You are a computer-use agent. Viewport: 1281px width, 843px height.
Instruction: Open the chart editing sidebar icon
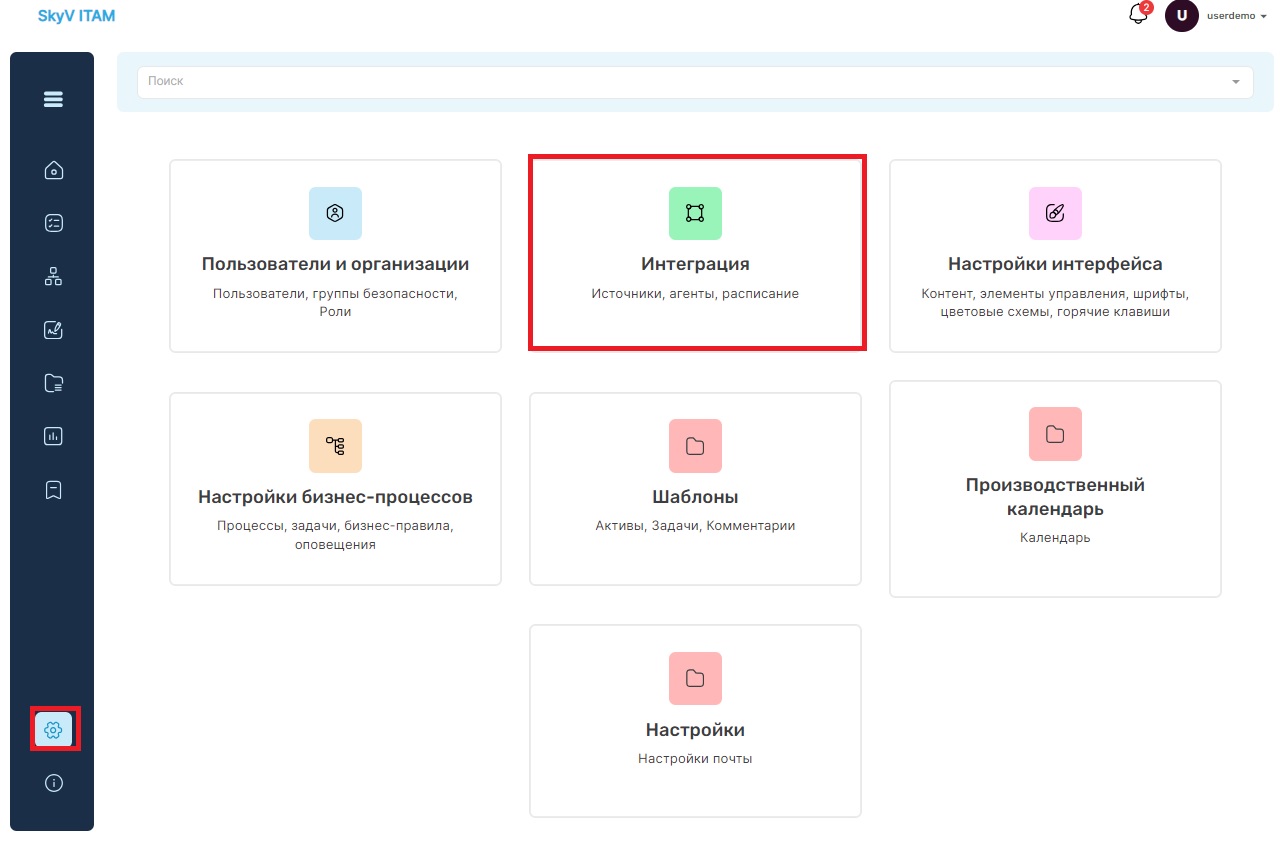[54, 329]
